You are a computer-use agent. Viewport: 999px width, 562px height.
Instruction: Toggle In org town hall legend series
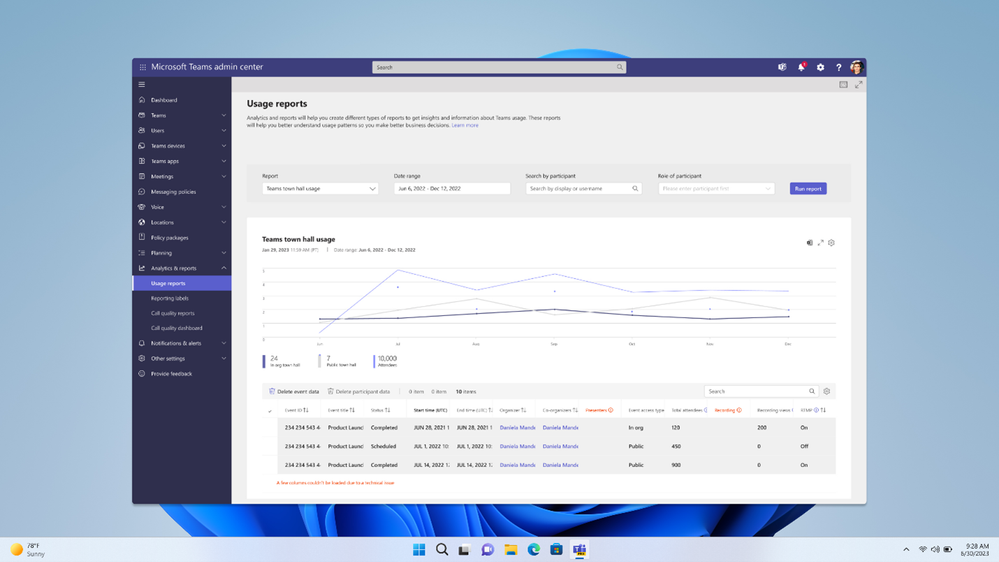point(282,361)
